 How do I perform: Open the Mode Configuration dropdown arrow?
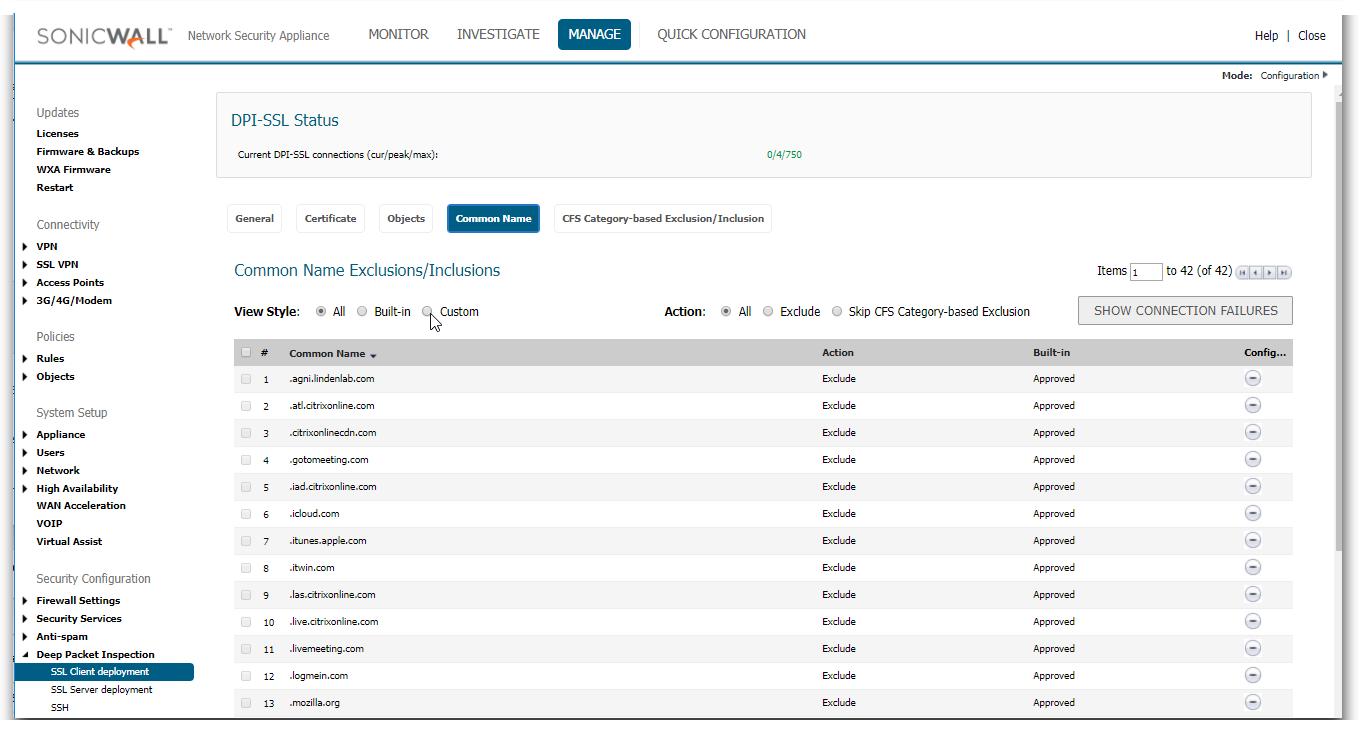1325,75
